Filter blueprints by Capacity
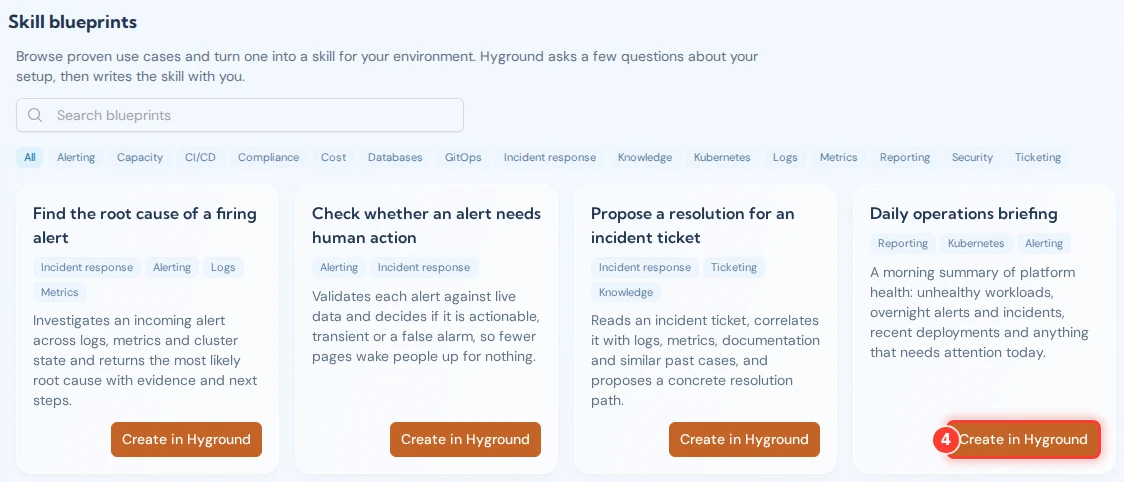 140,157
